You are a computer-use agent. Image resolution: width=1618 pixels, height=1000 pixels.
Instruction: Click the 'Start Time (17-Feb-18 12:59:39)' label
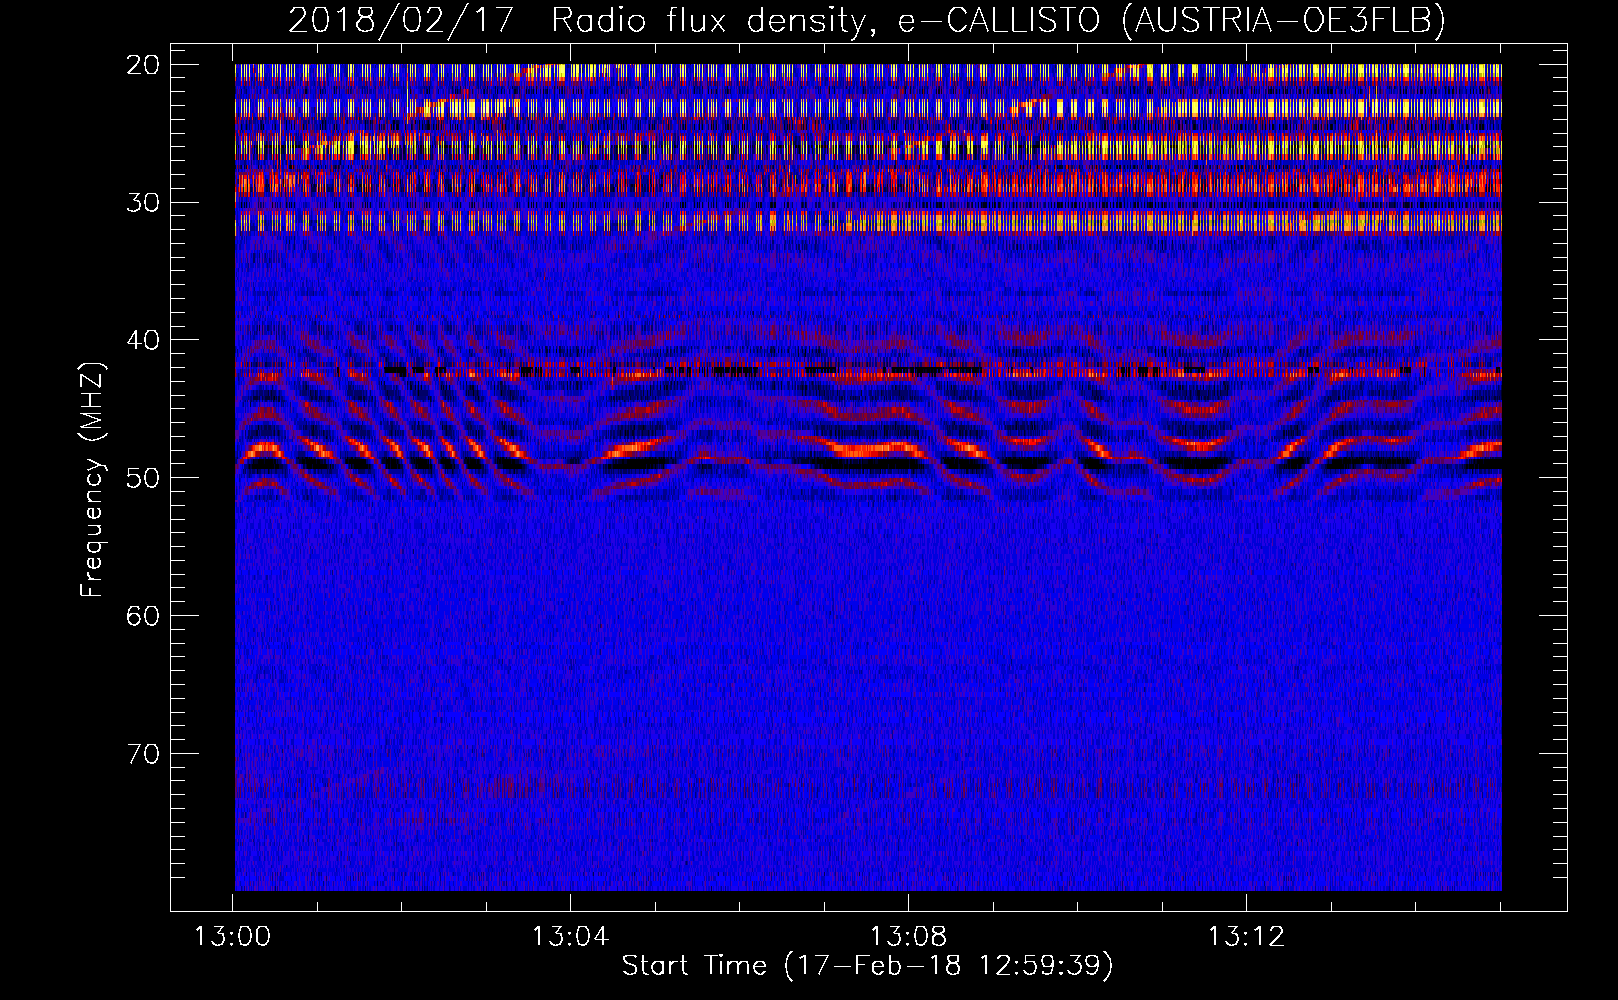(867, 966)
